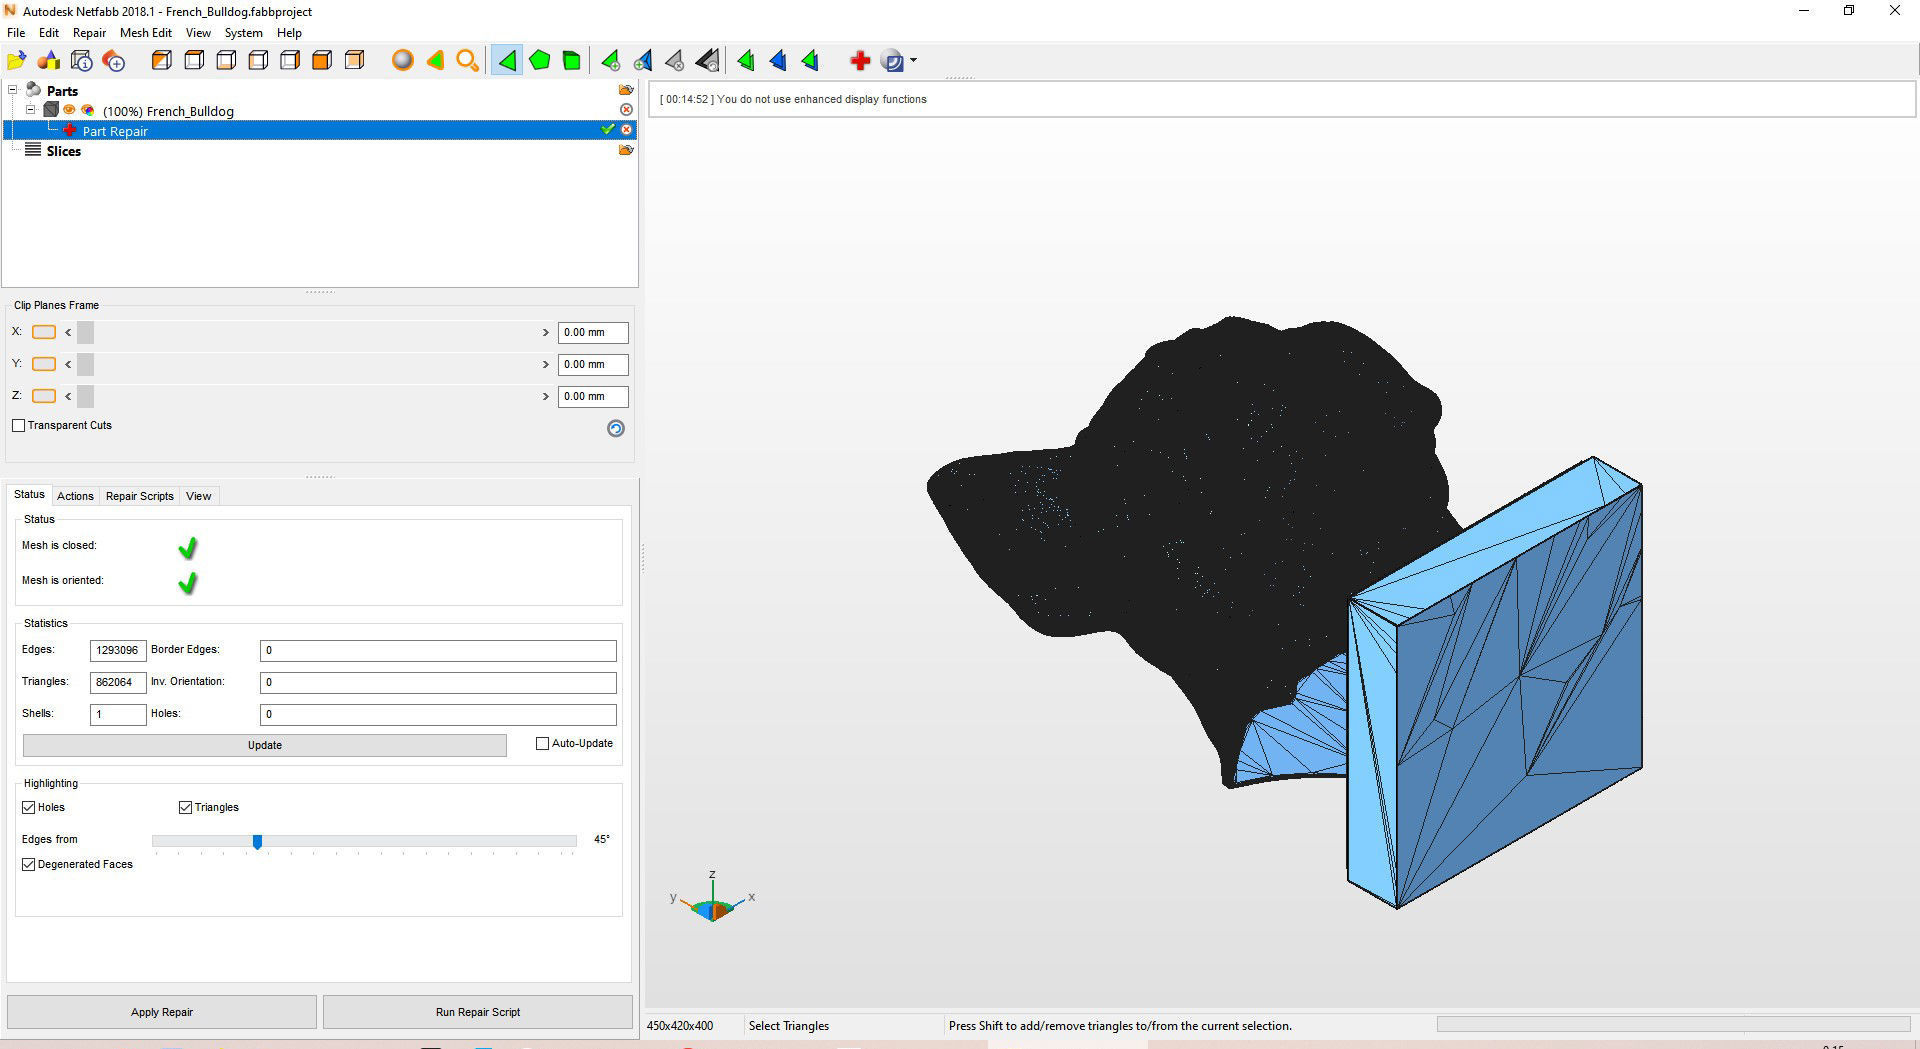The width and height of the screenshot is (1920, 1049).
Task: Click the red cross repair toolbar icon
Action: click(860, 61)
